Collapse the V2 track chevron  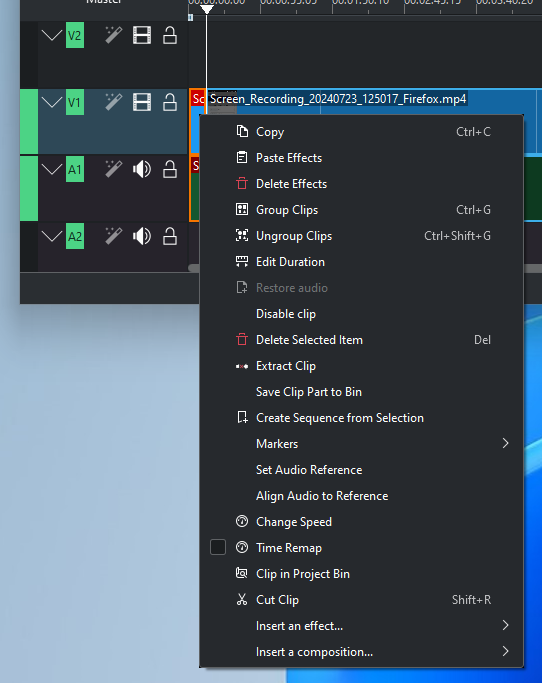[x=52, y=35]
